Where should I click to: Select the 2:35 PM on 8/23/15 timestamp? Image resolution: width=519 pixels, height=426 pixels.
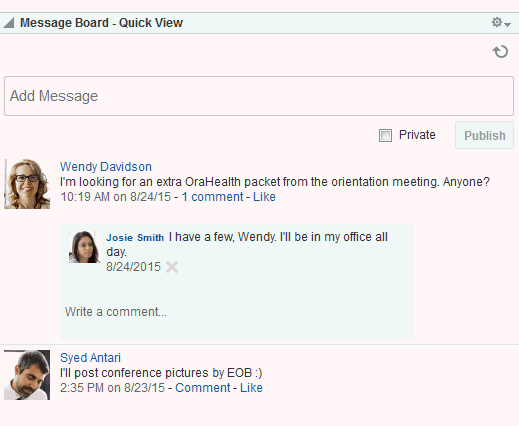coord(112,388)
